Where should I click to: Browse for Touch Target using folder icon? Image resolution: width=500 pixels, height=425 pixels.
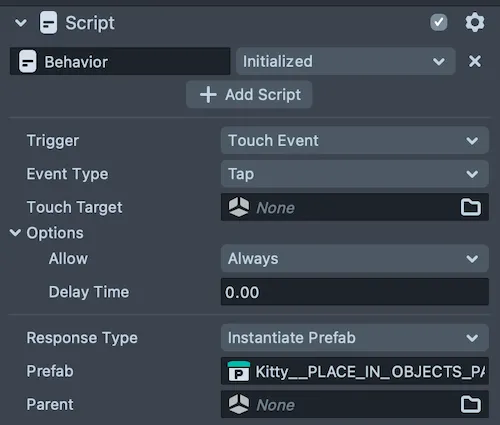click(x=471, y=207)
